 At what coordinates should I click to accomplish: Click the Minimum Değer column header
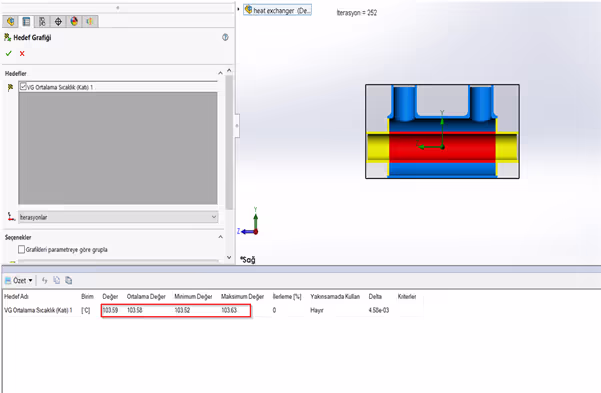point(193,296)
